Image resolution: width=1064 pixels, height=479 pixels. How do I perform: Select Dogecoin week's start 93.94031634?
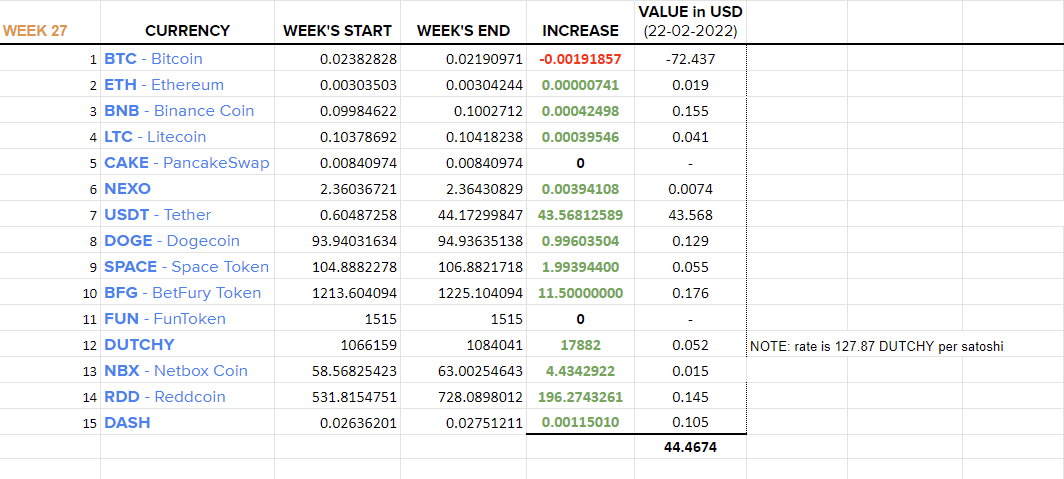[x=337, y=241]
